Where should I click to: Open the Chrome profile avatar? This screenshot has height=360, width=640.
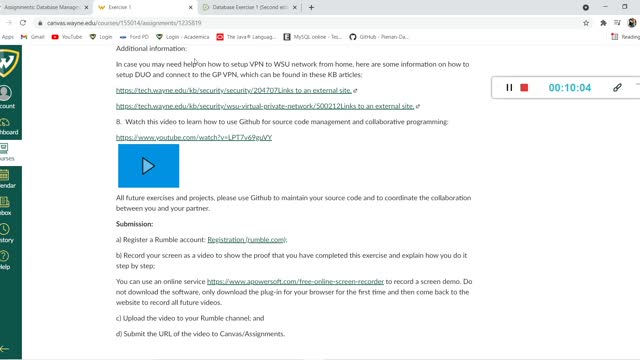632,23
